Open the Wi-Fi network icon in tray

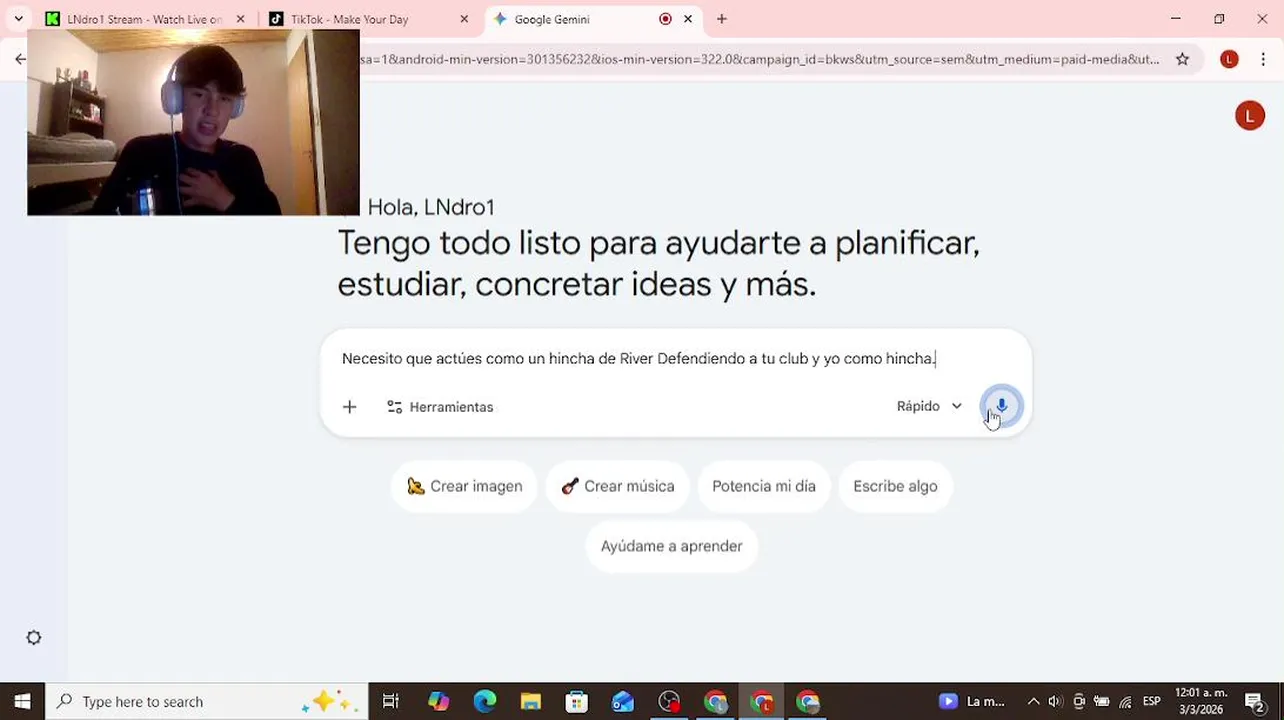tap(1125, 701)
